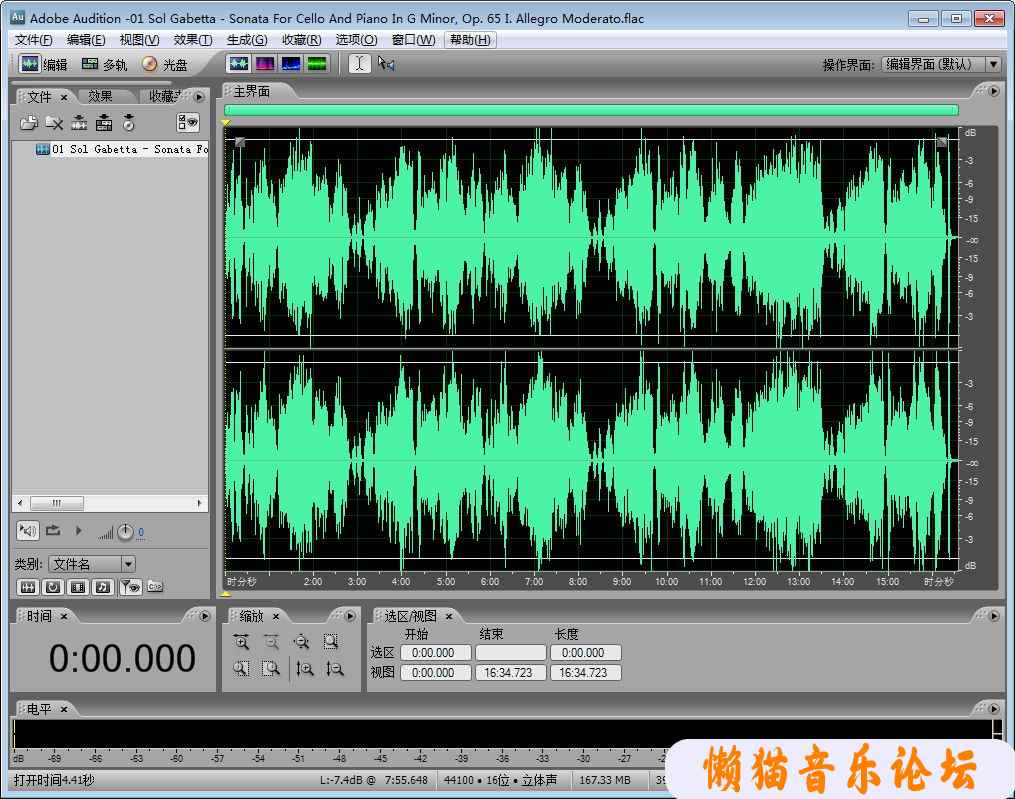Click the preview volume knob
The width and height of the screenshot is (1015, 799).
(125, 532)
